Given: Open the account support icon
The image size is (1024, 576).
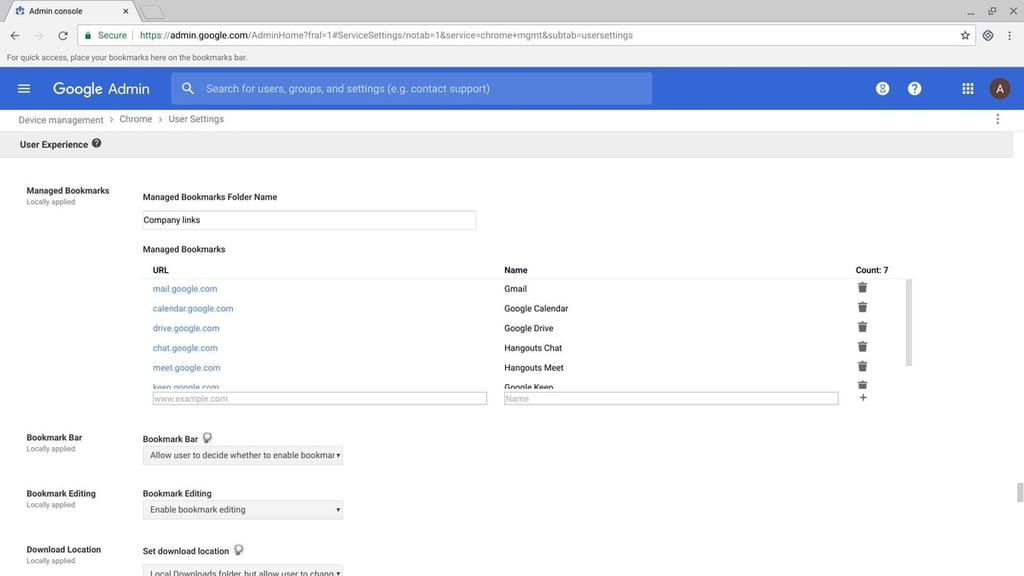Looking at the screenshot, I should pos(882,88).
